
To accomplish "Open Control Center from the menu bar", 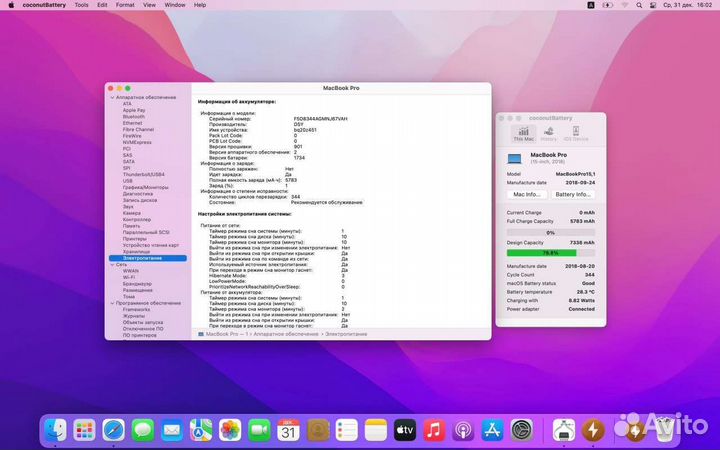I will tap(653, 5).
